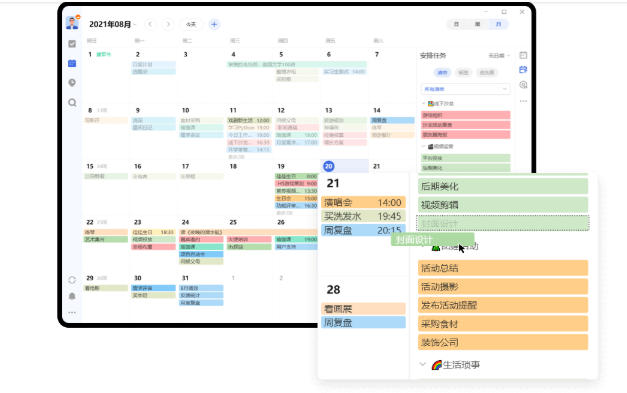Open the focus timer clock icon in sidebar
Viewport: 627px width, 393px height.
pos(72,83)
